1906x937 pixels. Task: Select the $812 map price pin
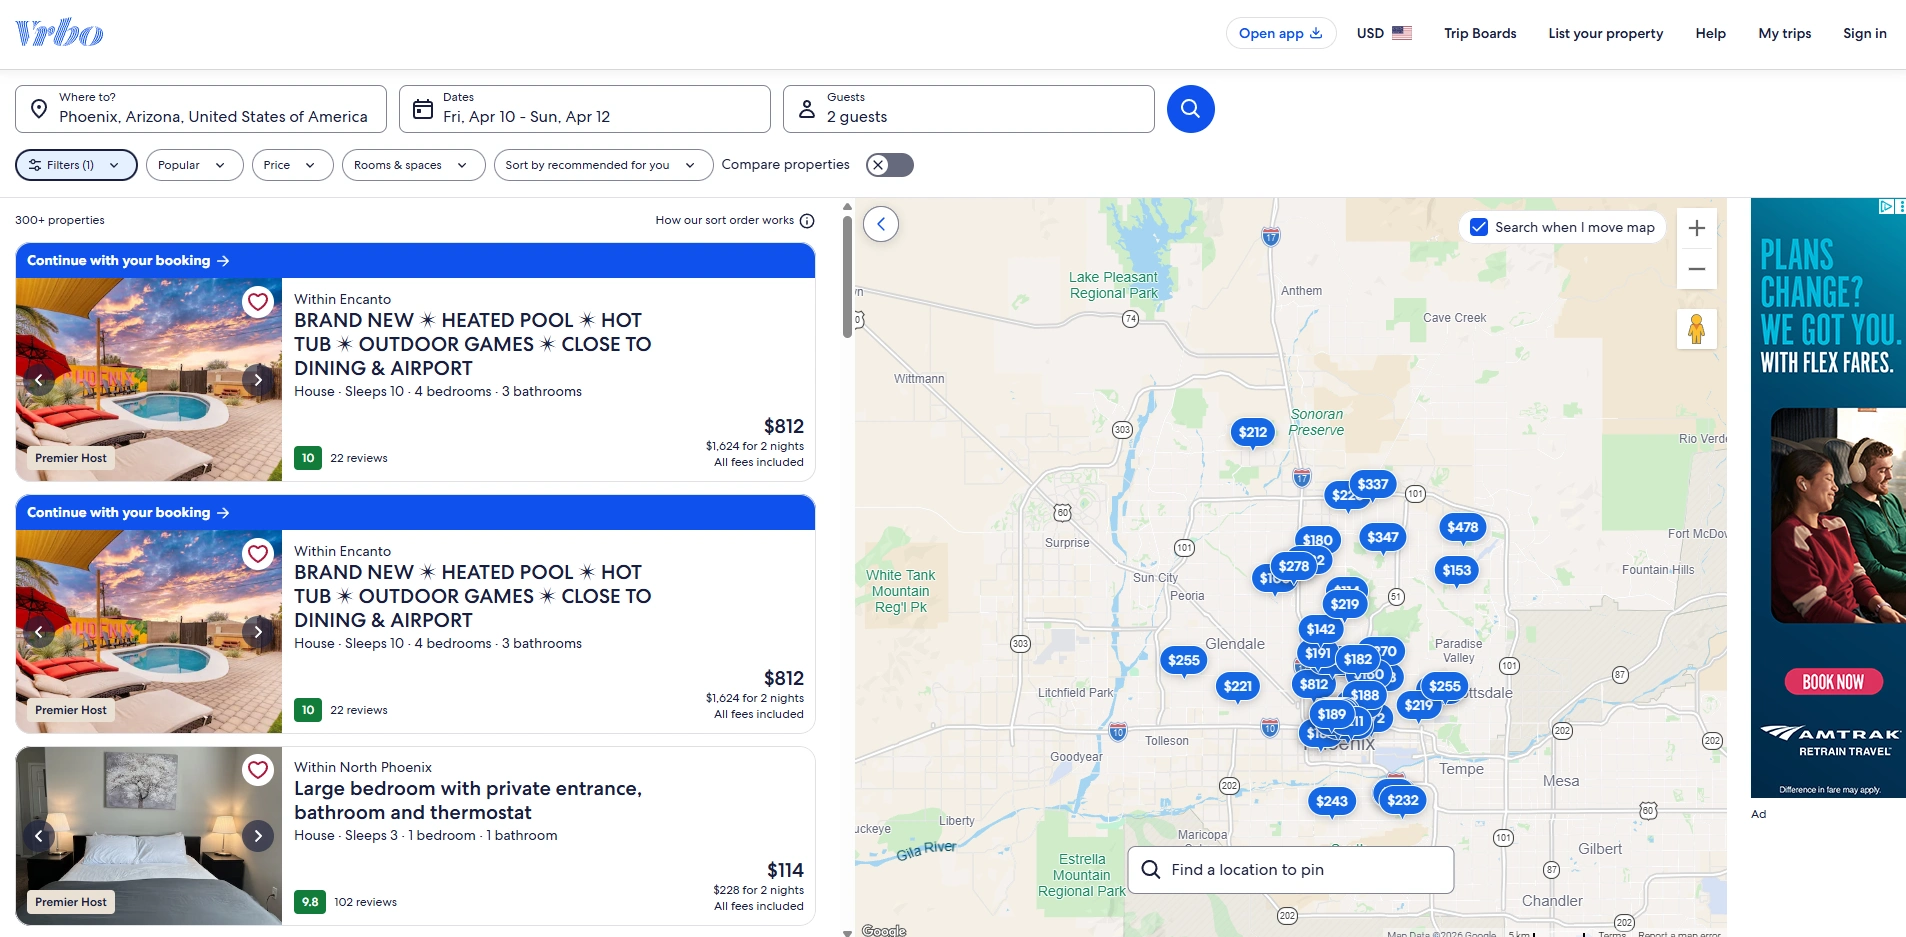point(1314,684)
